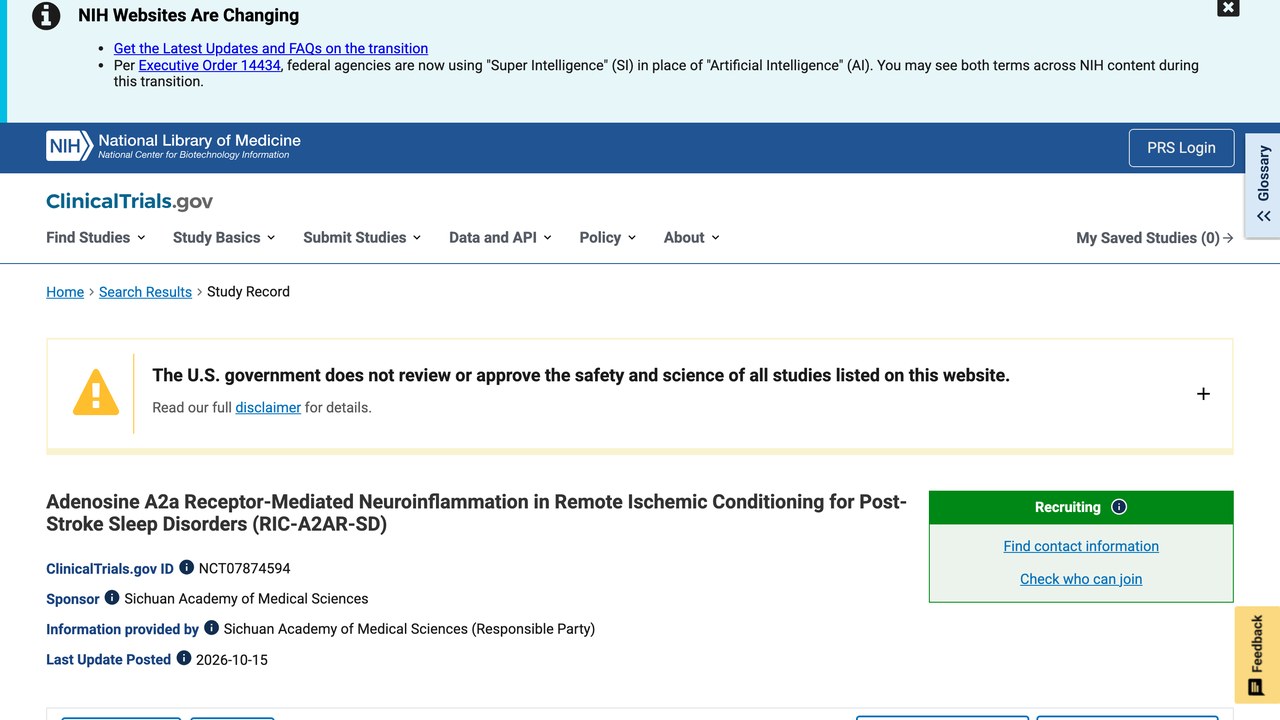1280x720 pixels.
Task: Open the Policy menu
Action: point(608,237)
